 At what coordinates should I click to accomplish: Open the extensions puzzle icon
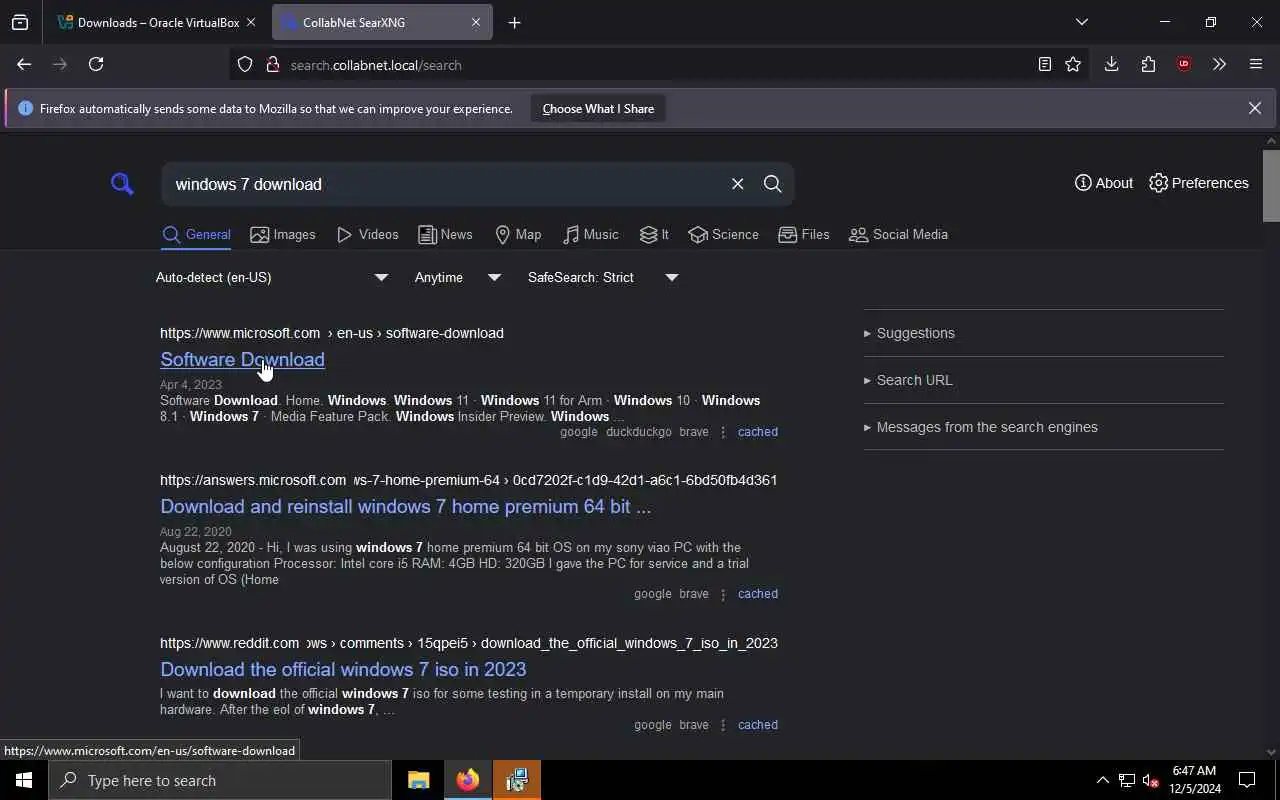tap(1148, 64)
